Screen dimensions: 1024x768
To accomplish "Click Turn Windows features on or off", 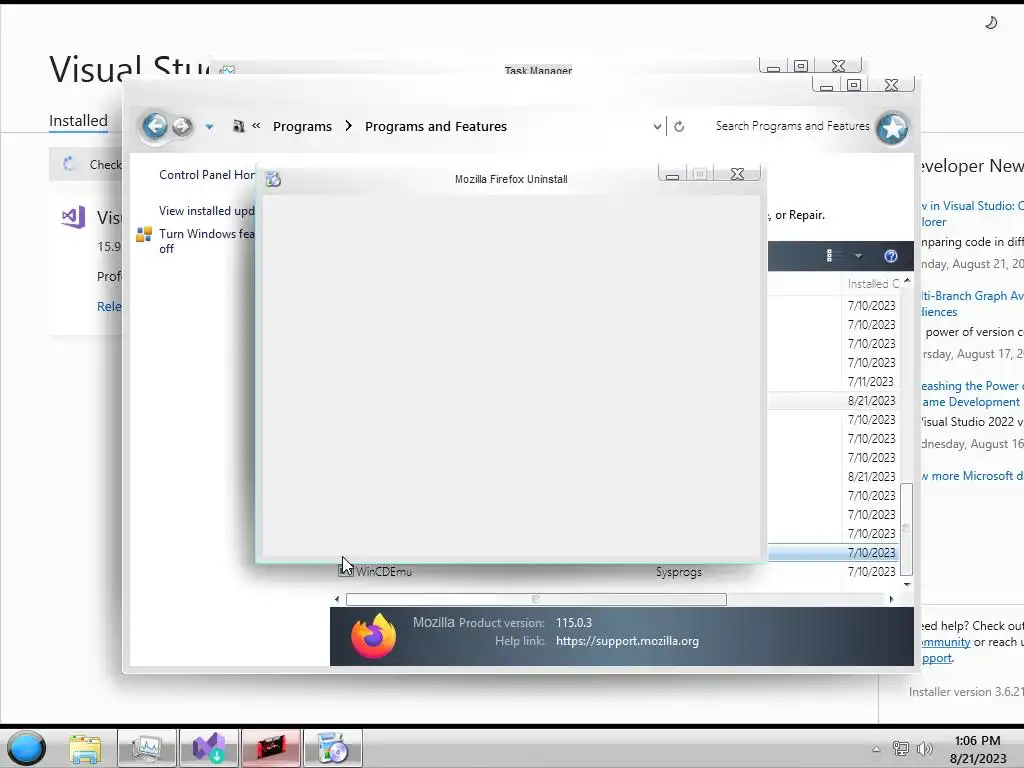I will 206,241.
